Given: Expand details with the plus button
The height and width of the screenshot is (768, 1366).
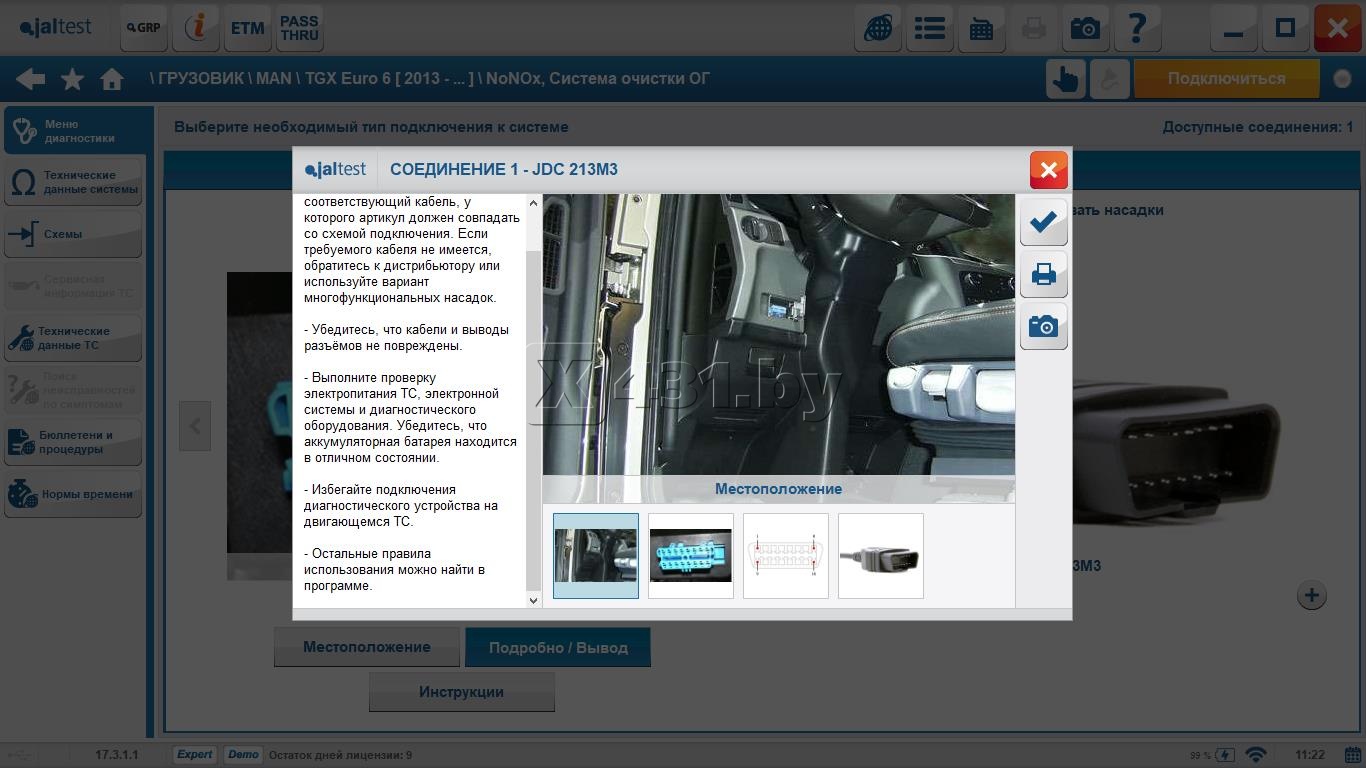Looking at the screenshot, I should pos(1311,595).
